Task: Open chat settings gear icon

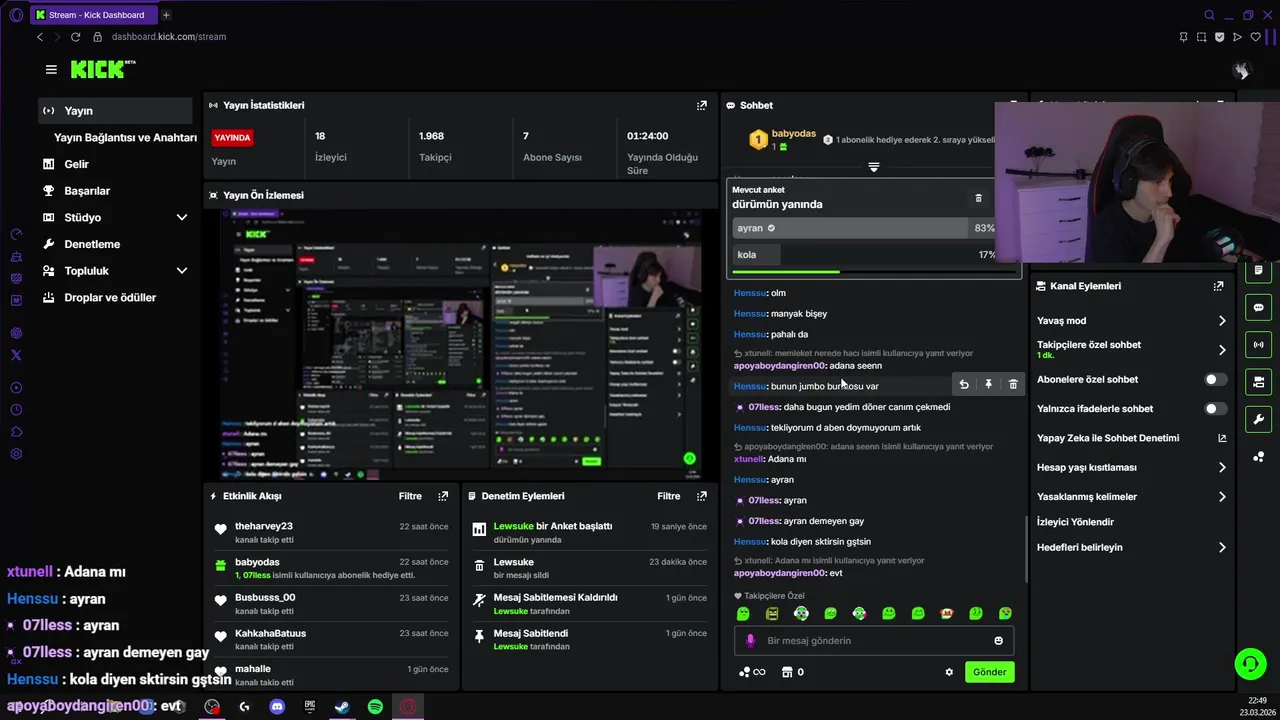Action: [x=949, y=672]
